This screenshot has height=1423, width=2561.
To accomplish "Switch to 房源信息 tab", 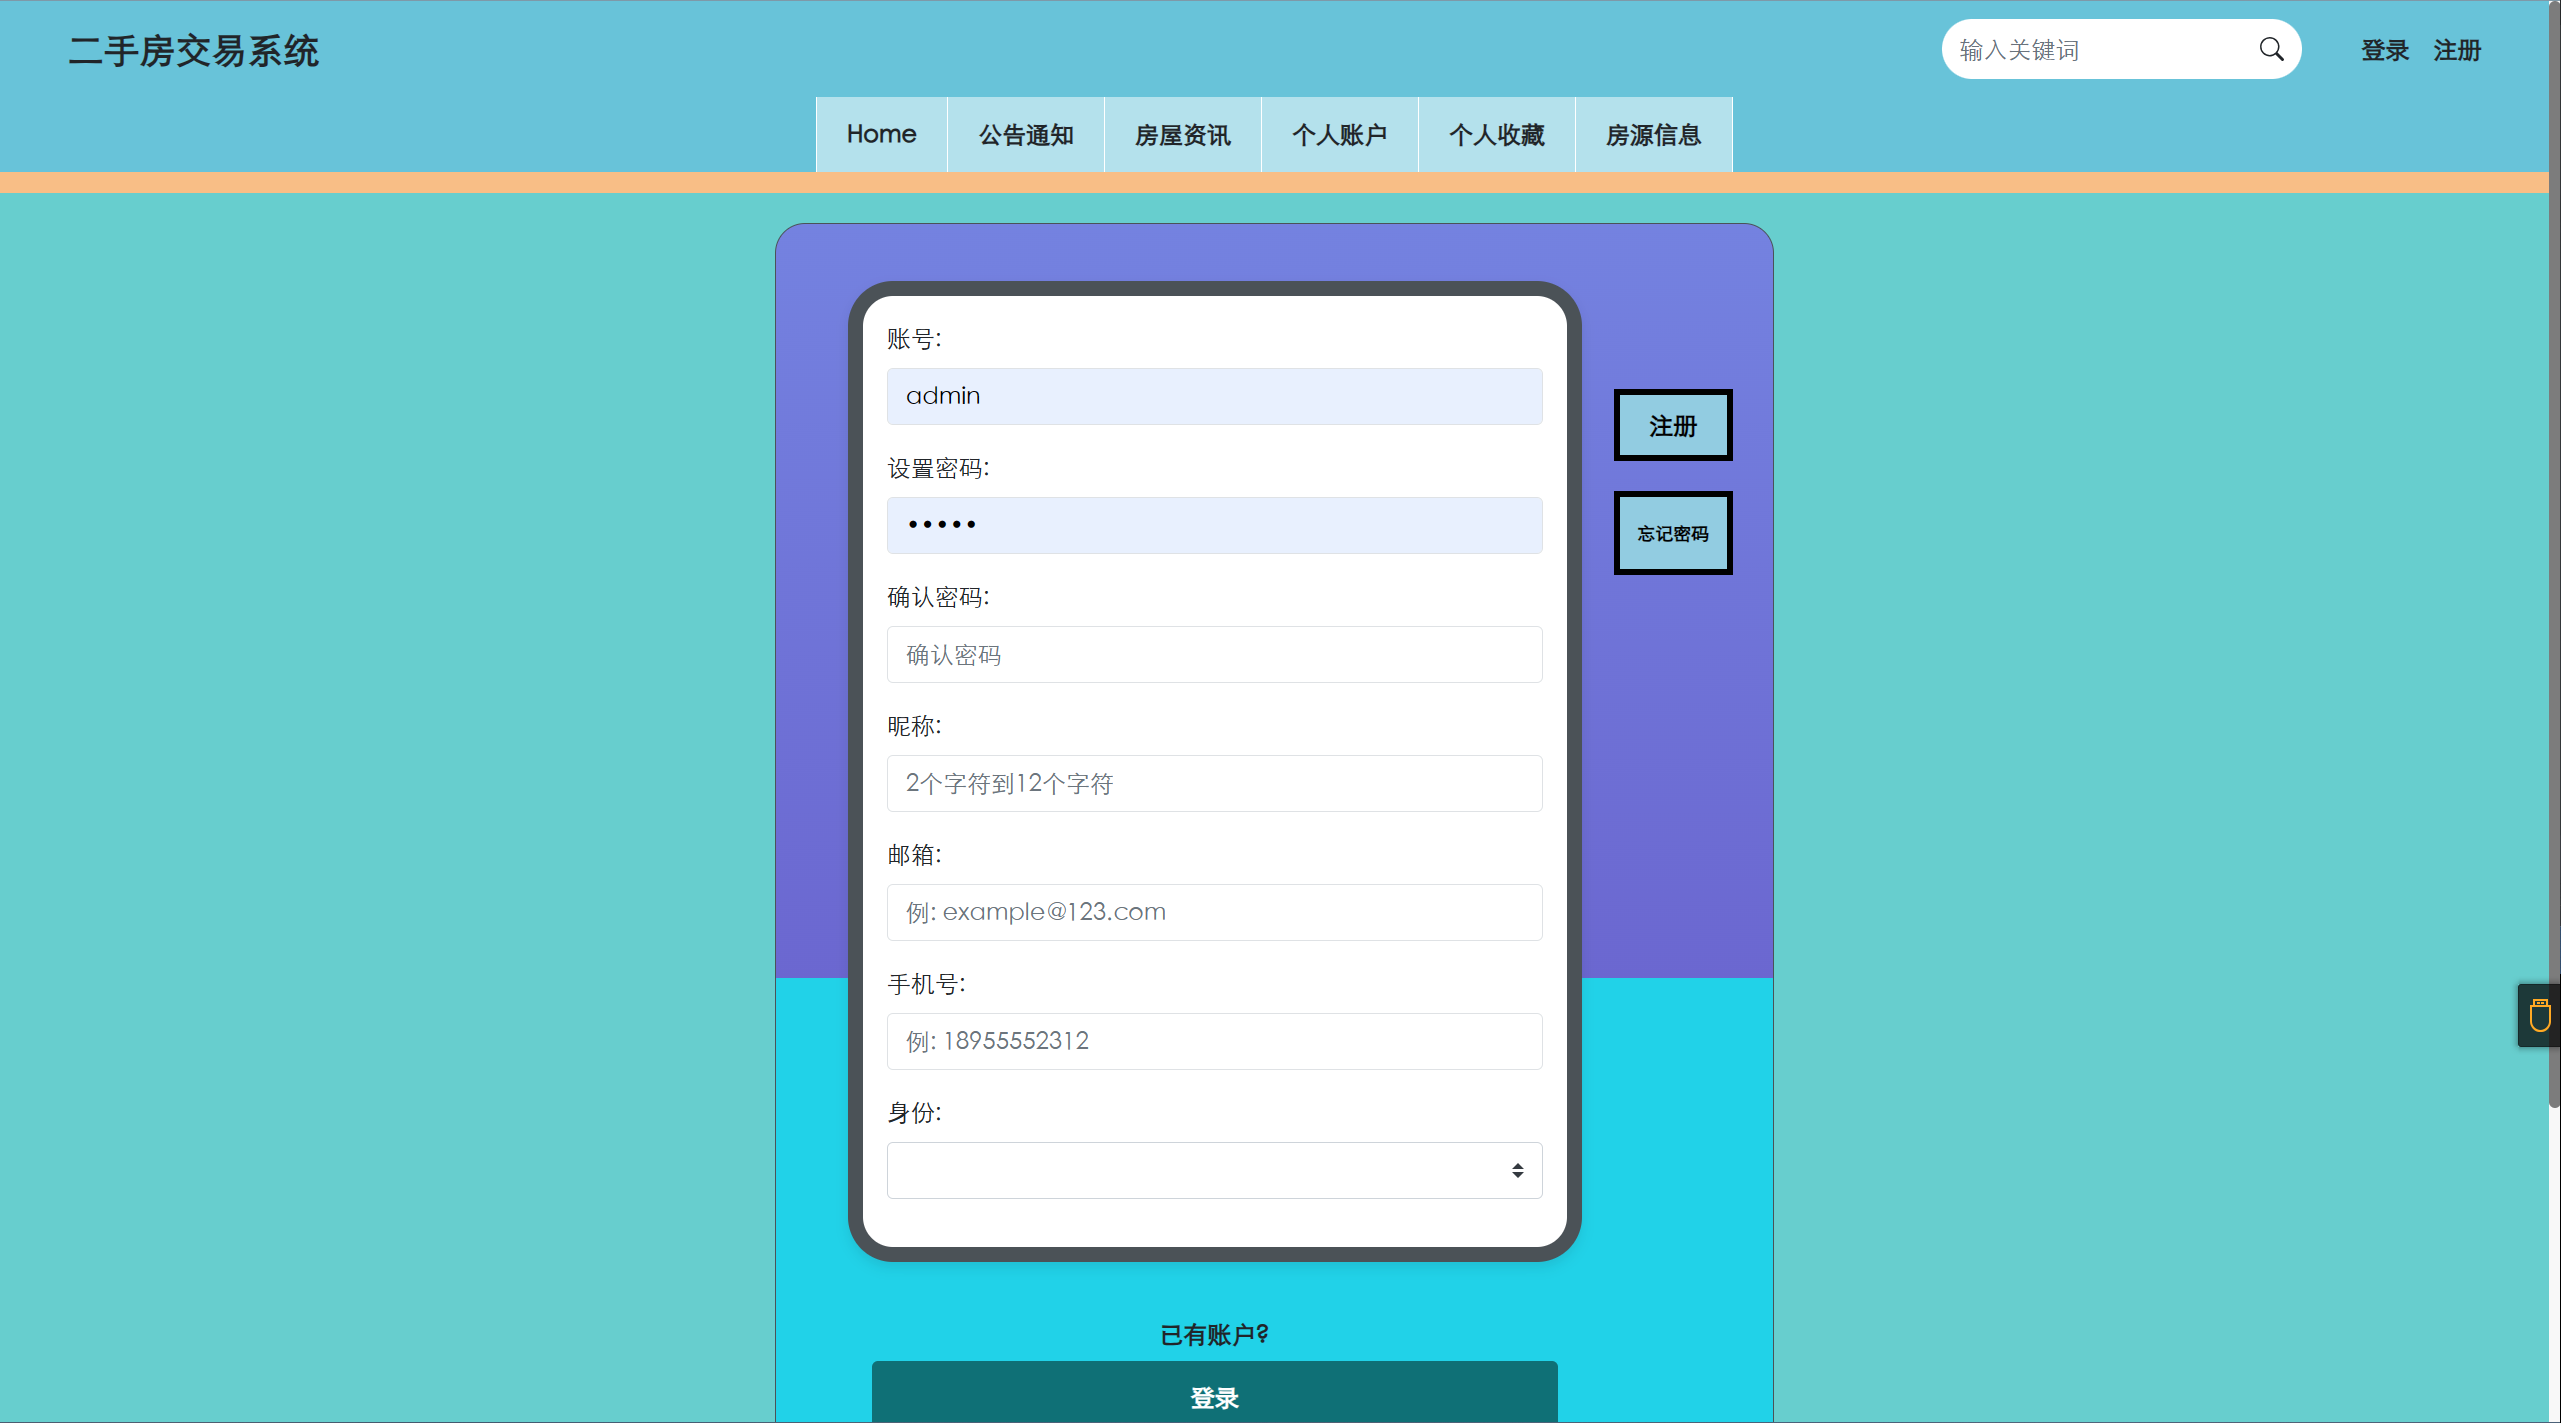I will coord(1653,134).
